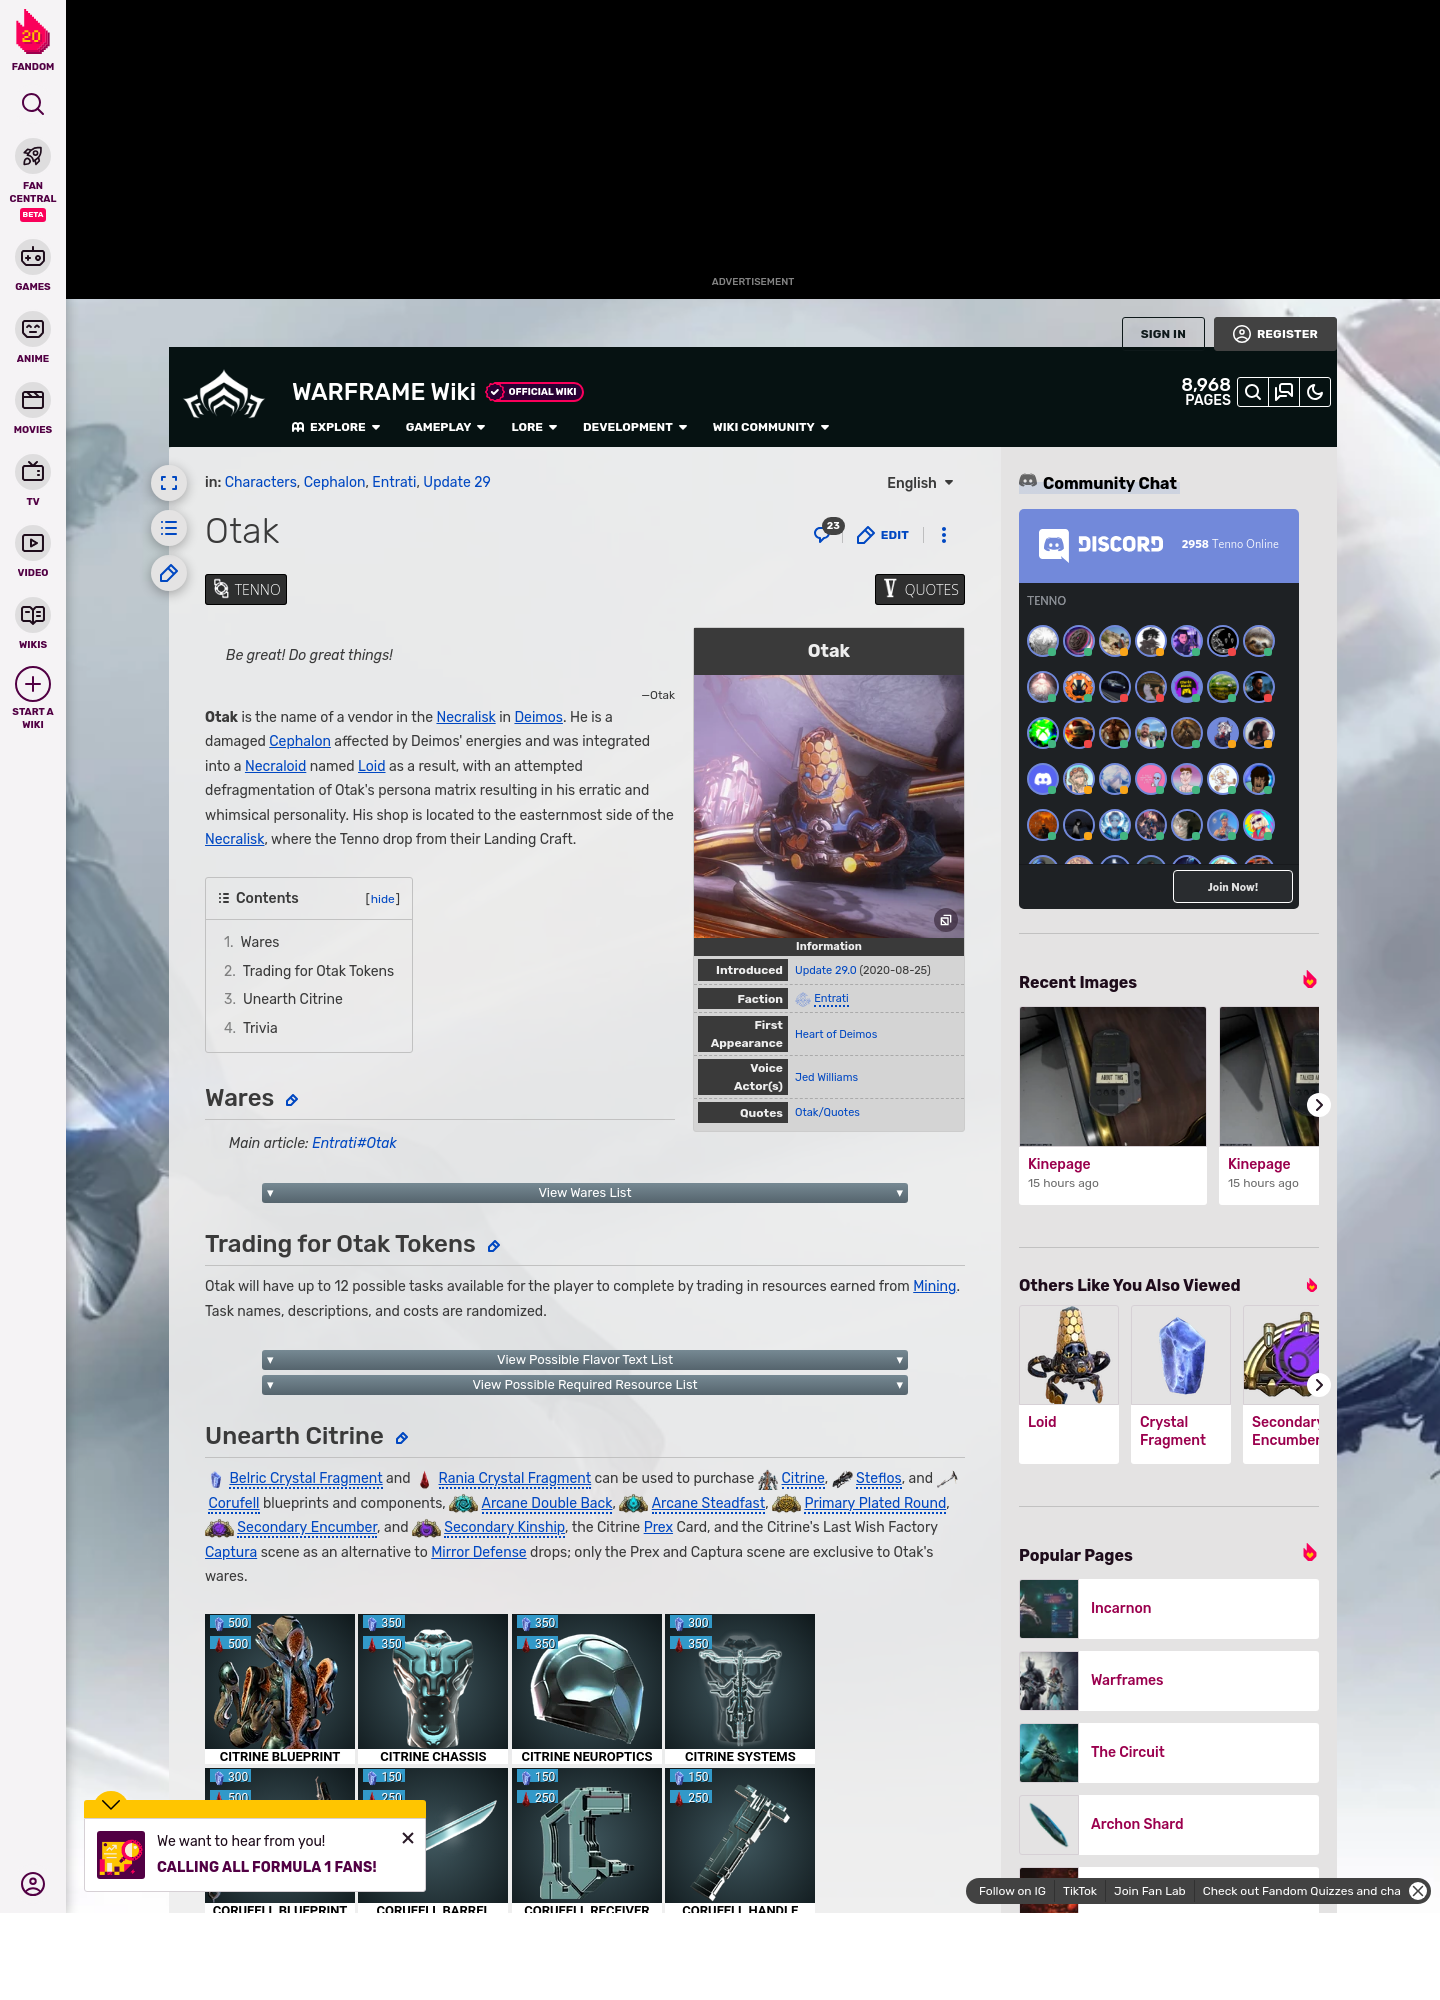Click the Sign In button

(x=1163, y=334)
